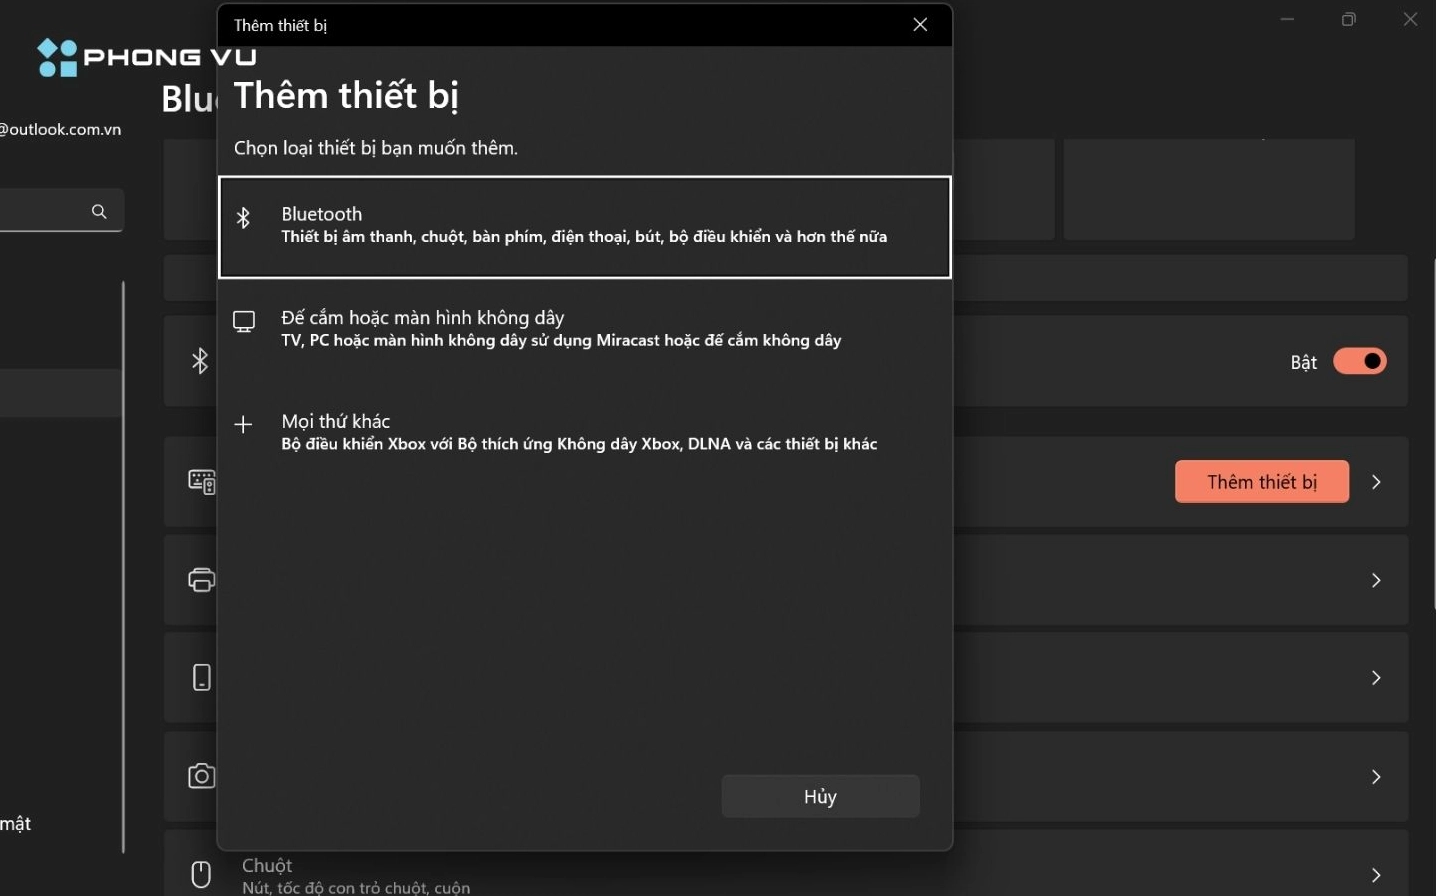Close the Thêm thiết bị dialog
The image size is (1436, 896).
coord(919,25)
